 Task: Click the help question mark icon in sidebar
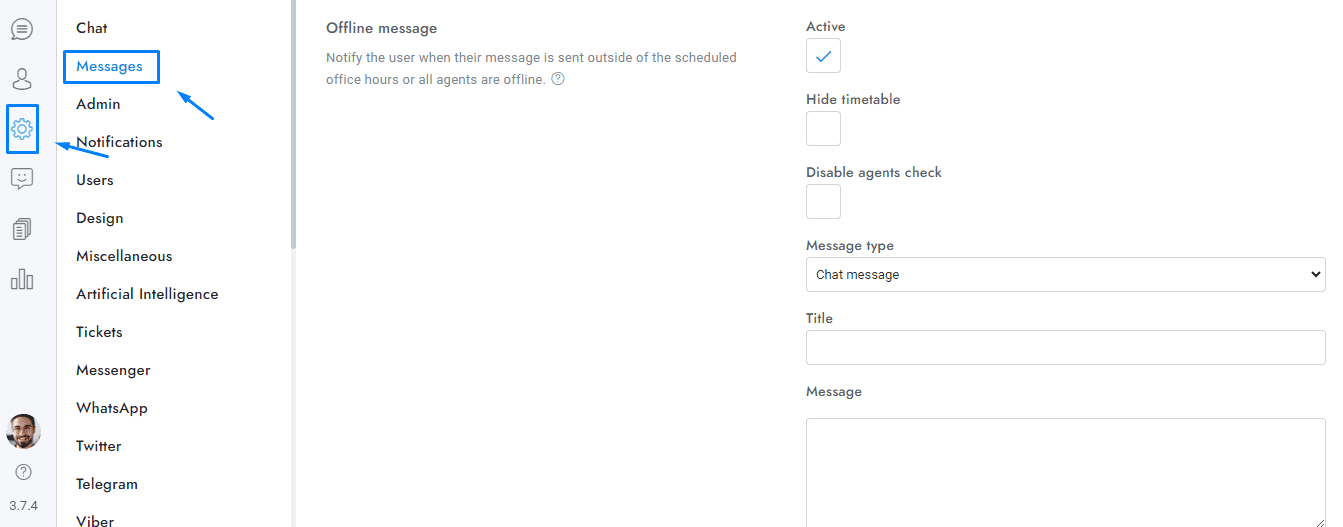click(x=23, y=472)
